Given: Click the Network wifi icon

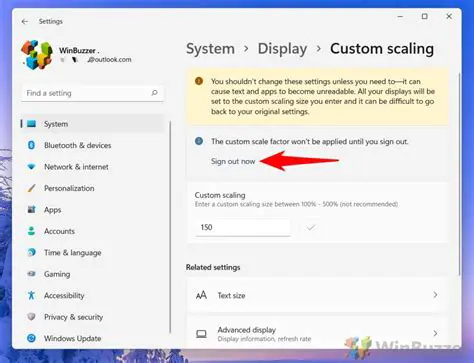Looking at the screenshot, I should pyautogui.click(x=31, y=167).
